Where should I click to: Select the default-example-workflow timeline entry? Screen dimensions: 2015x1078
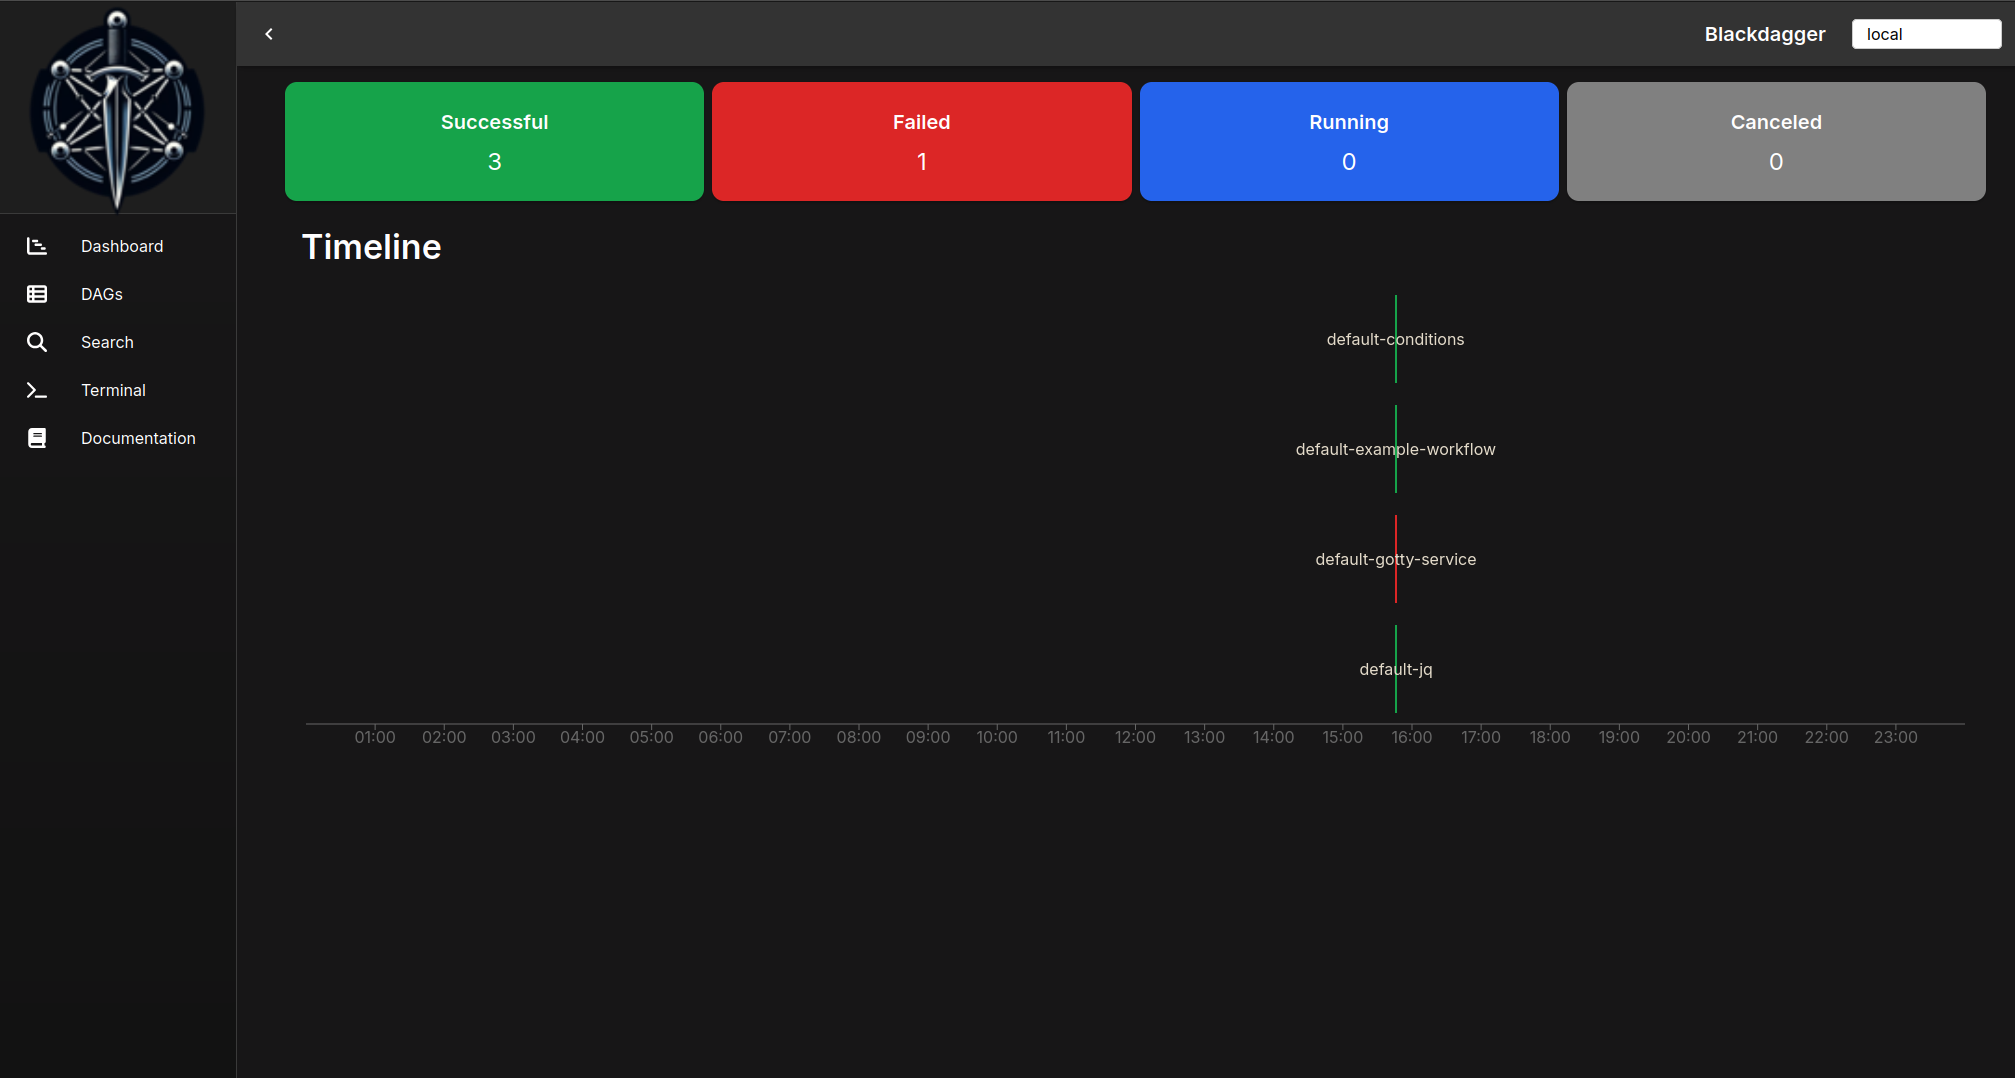click(1395, 449)
